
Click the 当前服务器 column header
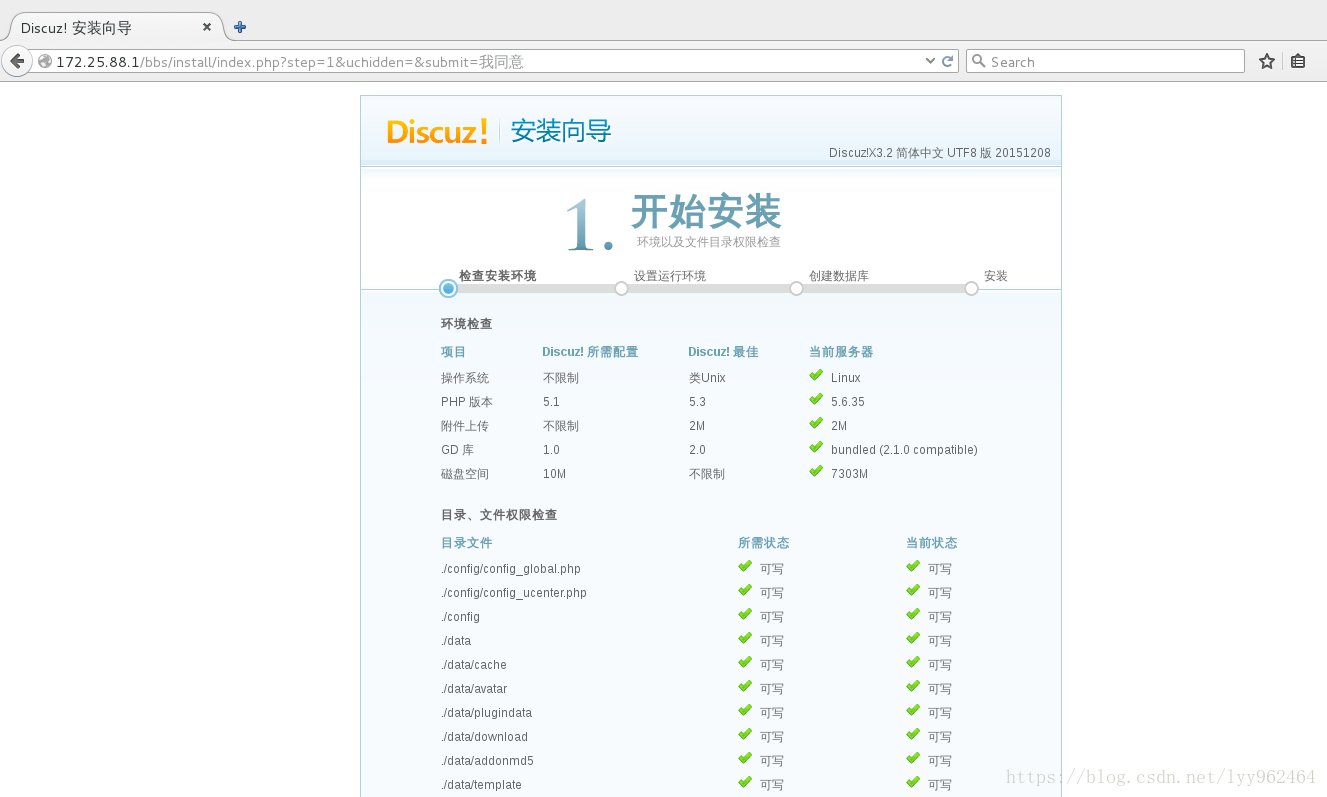pyautogui.click(x=841, y=352)
